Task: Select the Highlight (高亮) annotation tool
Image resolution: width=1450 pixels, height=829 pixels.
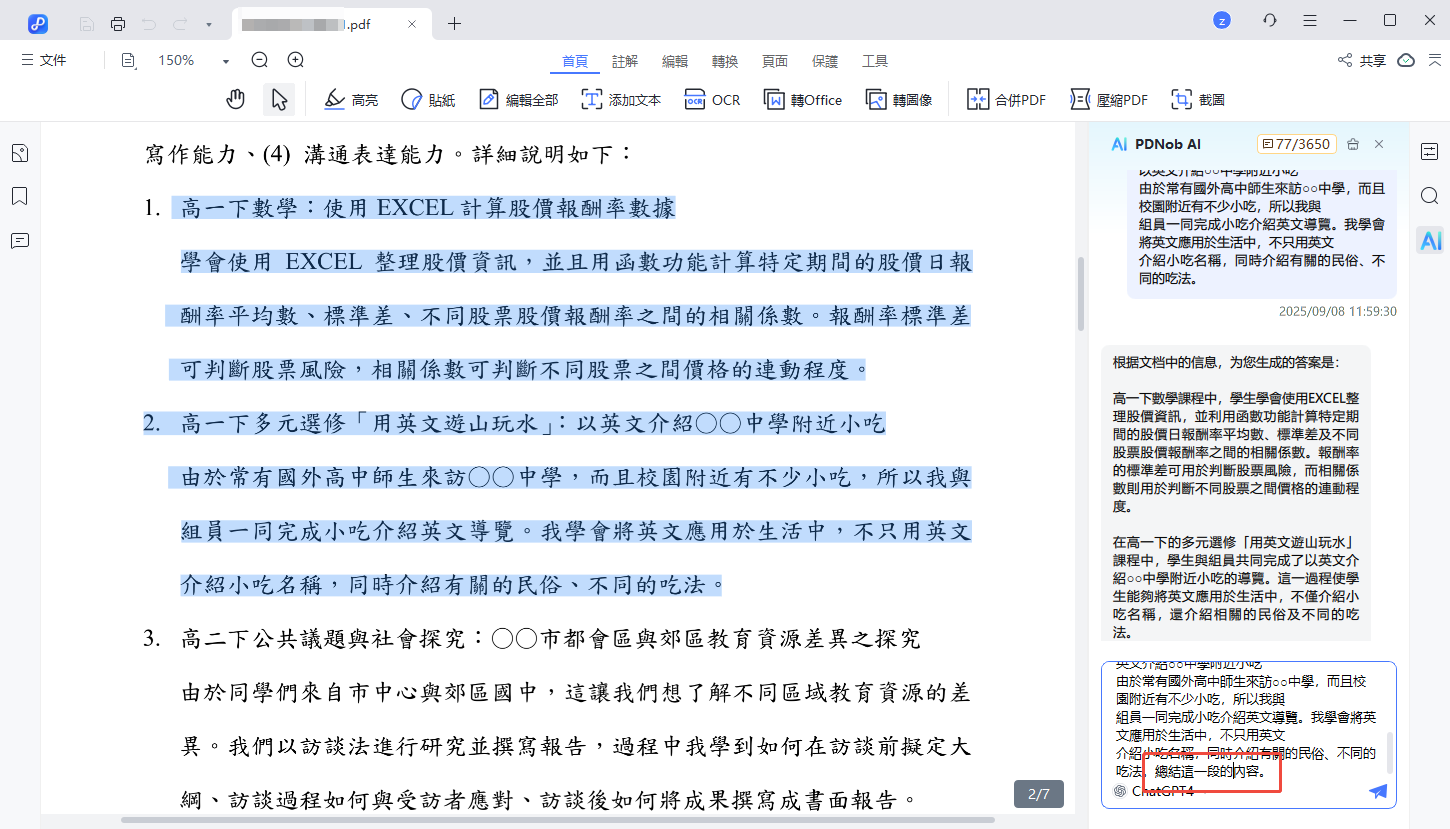Action: [x=350, y=99]
